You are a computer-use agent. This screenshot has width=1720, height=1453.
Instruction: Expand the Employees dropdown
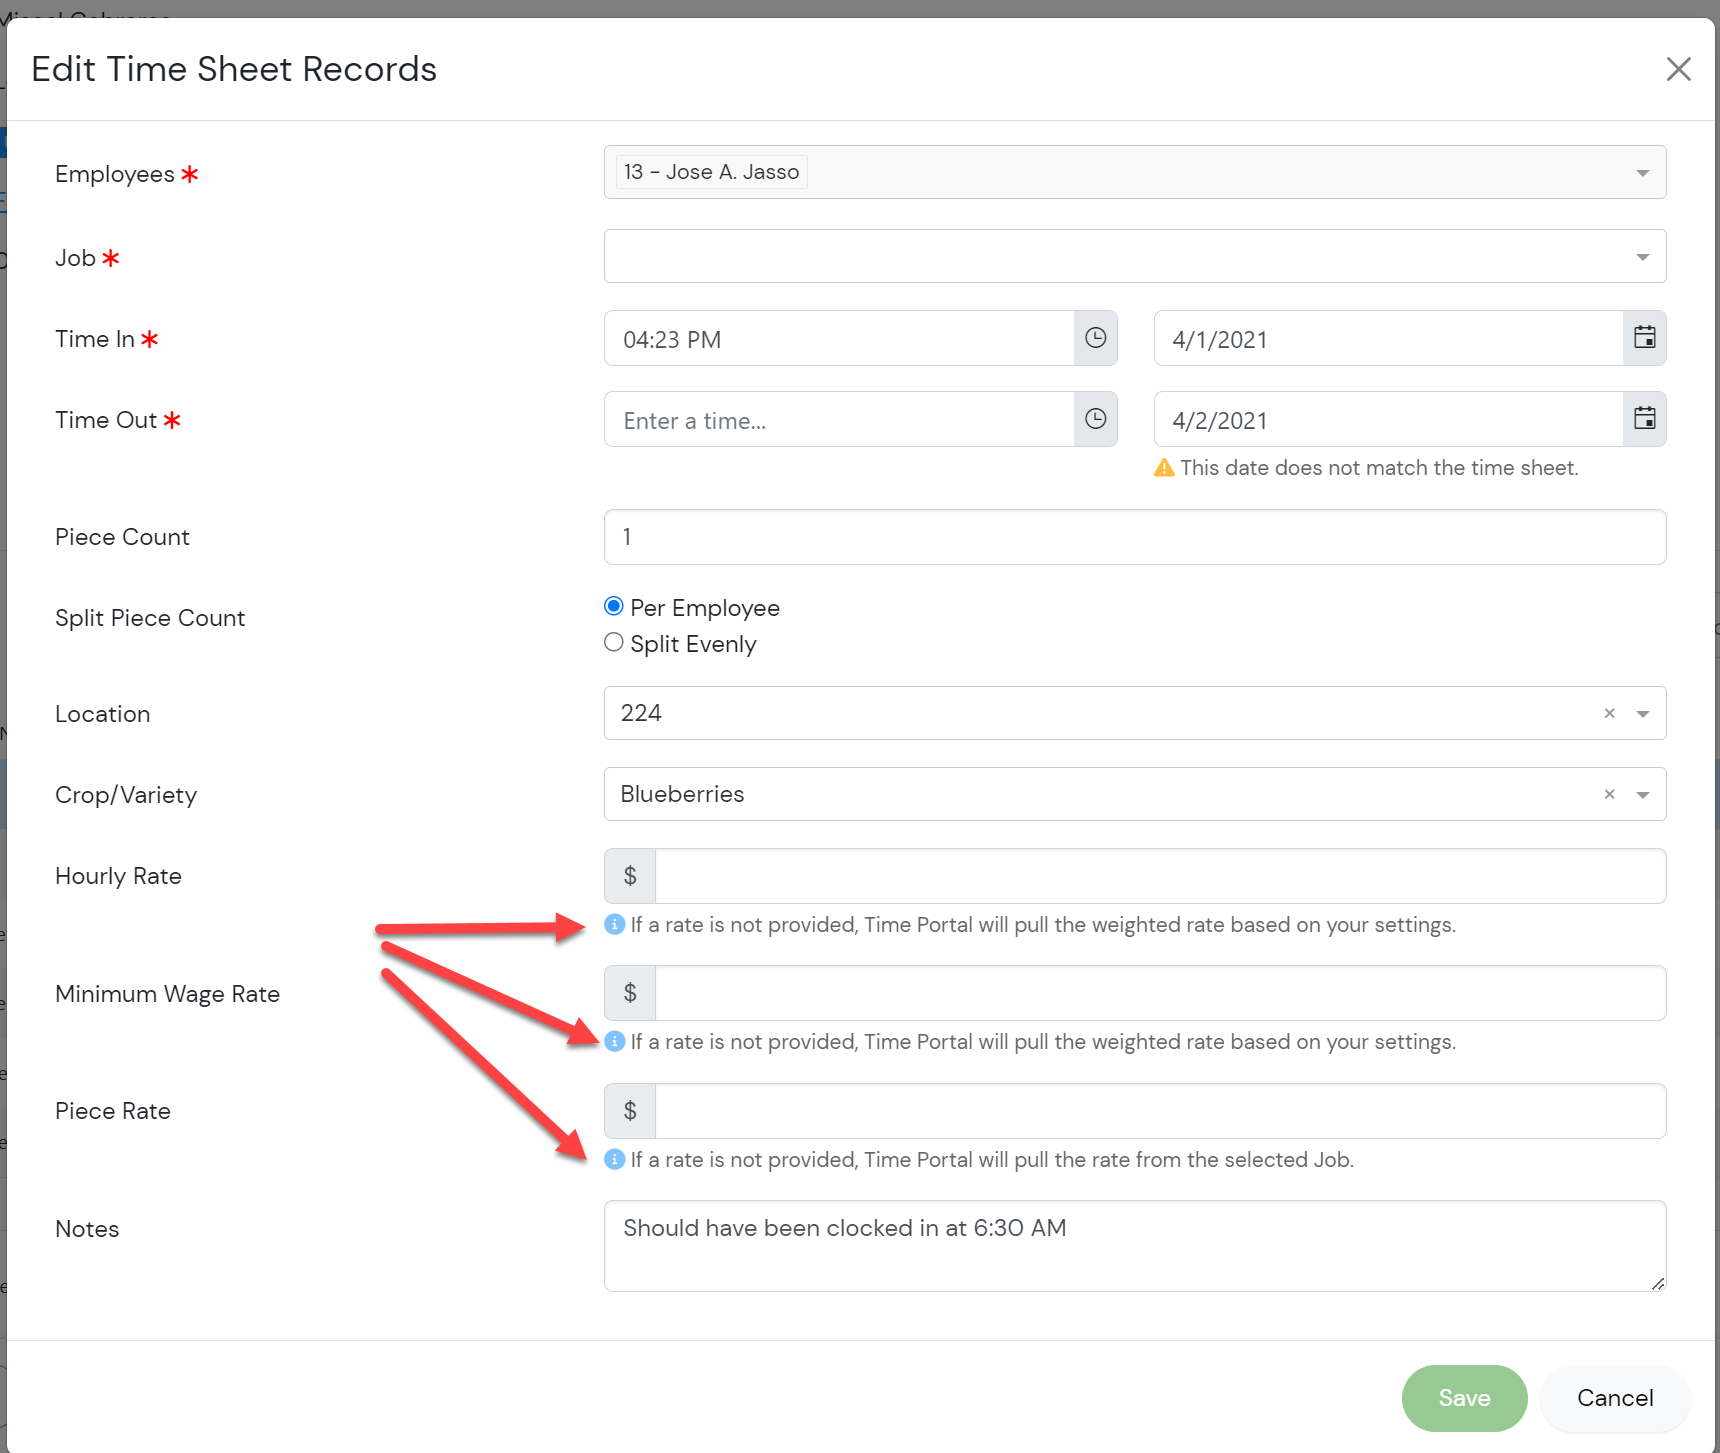pyautogui.click(x=1642, y=173)
